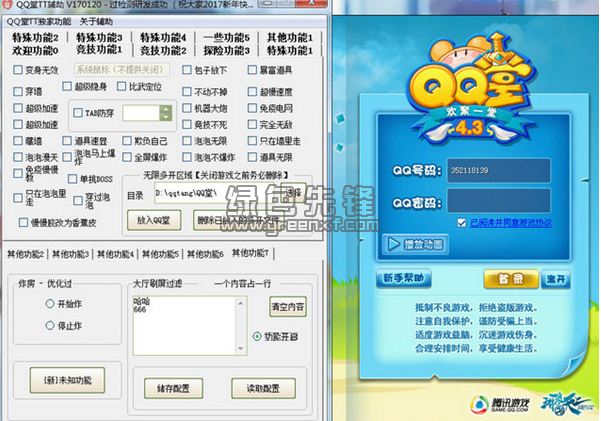Click the 播放动画 play button
Image resolution: width=601 pixels, height=421 pixels.
(415, 244)
